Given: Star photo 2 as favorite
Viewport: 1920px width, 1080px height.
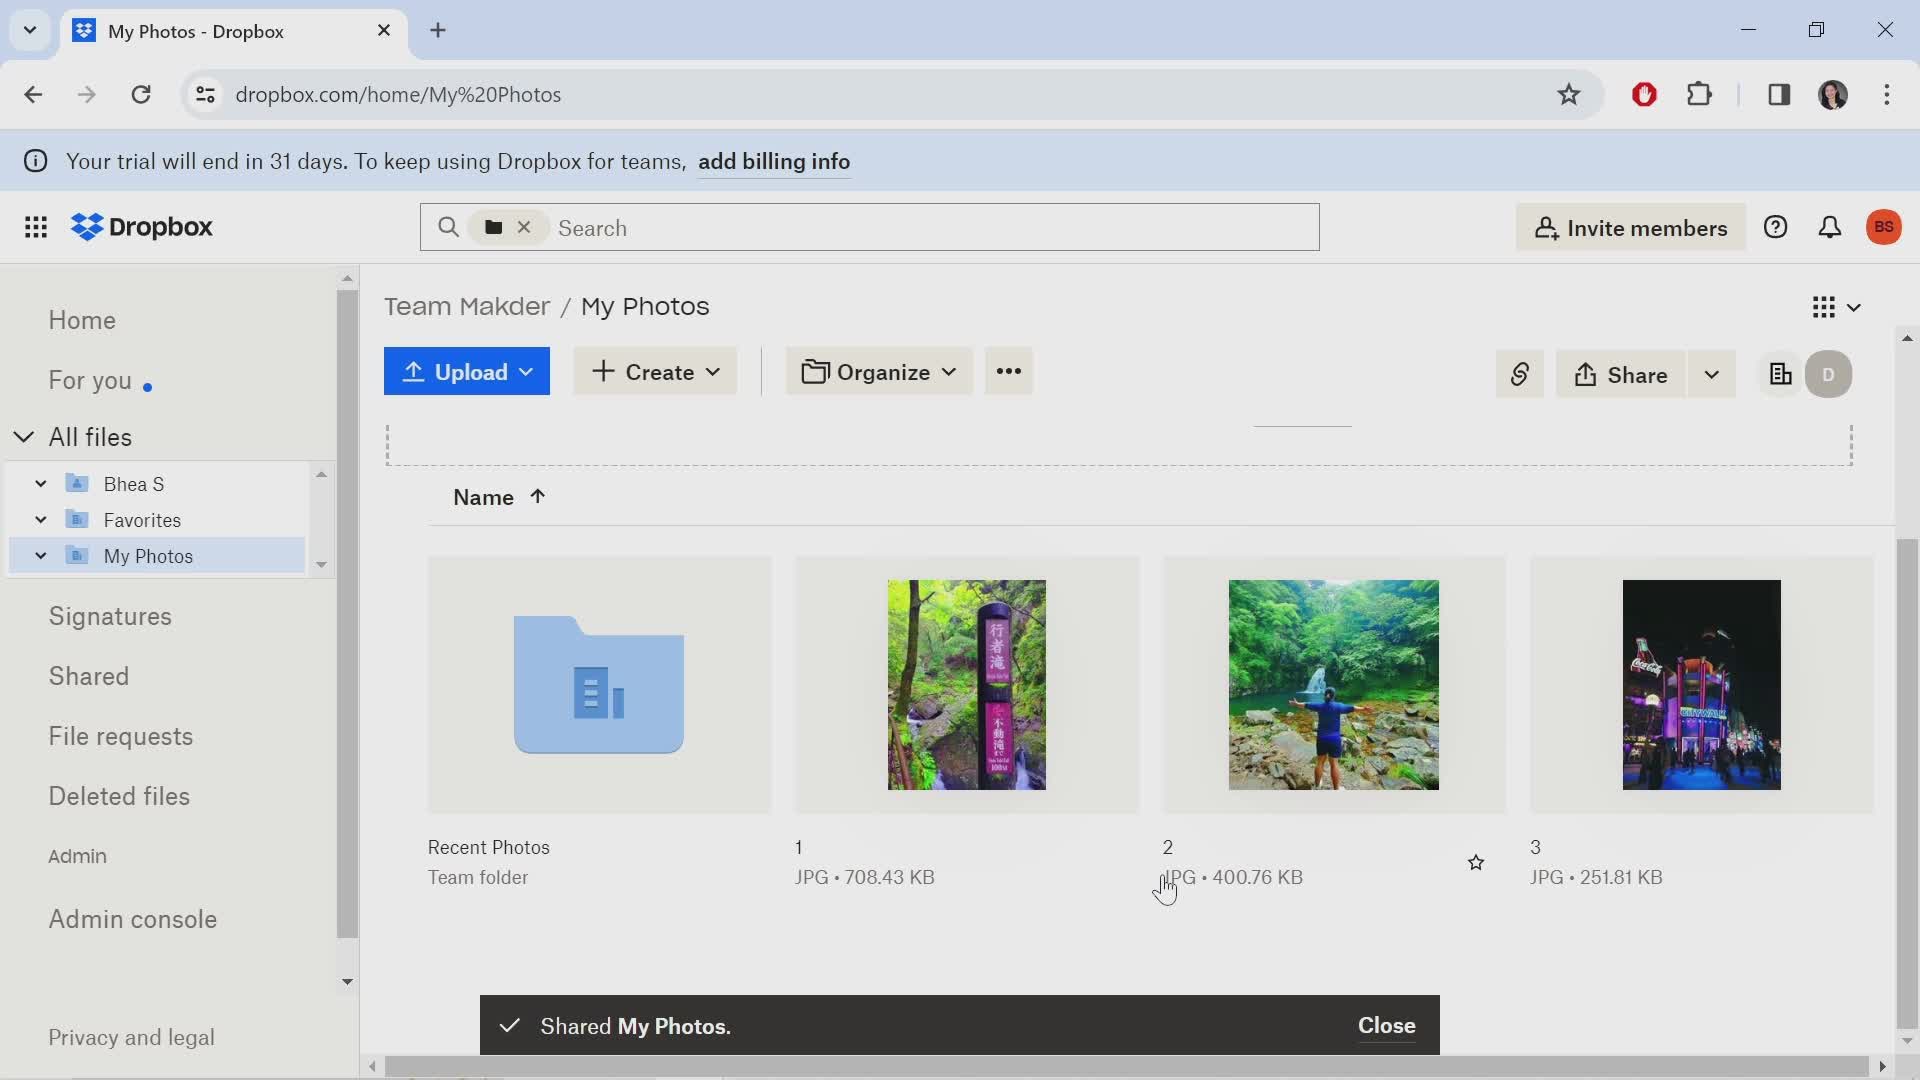Looking at the screenshot, I should click(1476, 862).
